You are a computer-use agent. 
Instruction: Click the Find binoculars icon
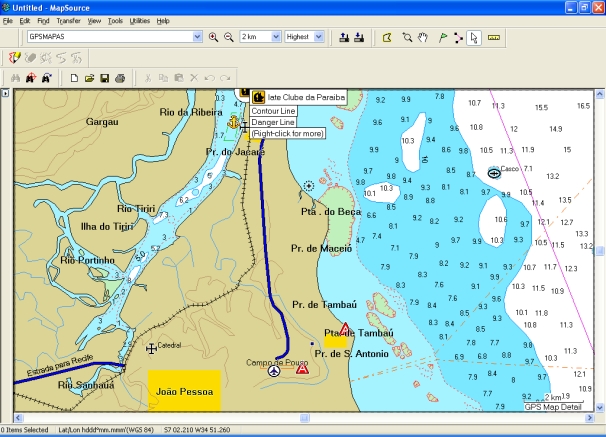[x=16, y=77]
